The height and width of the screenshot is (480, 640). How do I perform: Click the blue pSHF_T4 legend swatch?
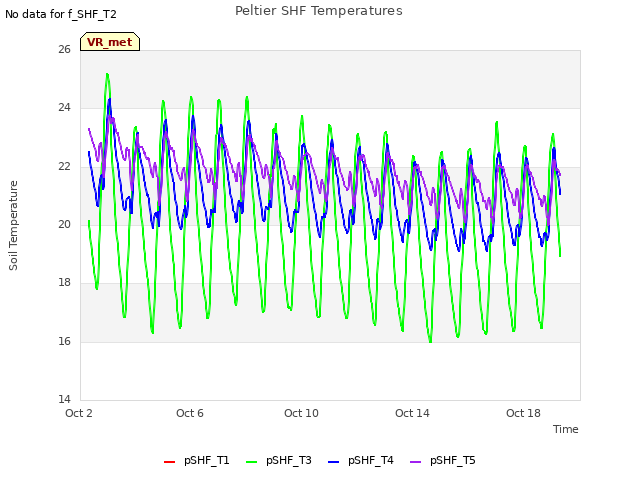coord(333,462)
